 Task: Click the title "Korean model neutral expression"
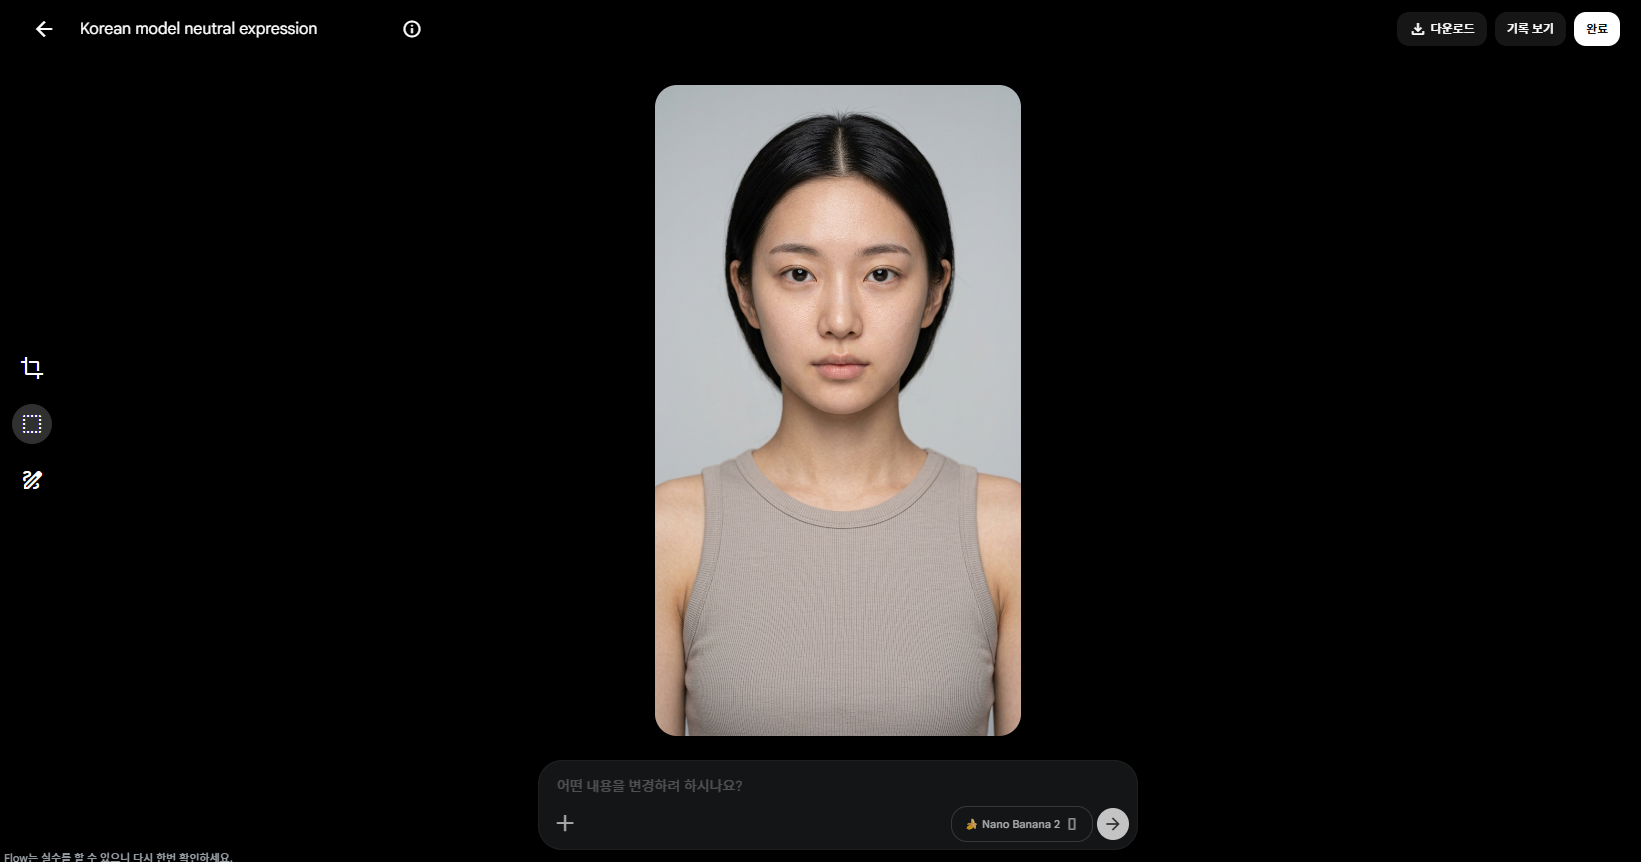pos(199,29)
